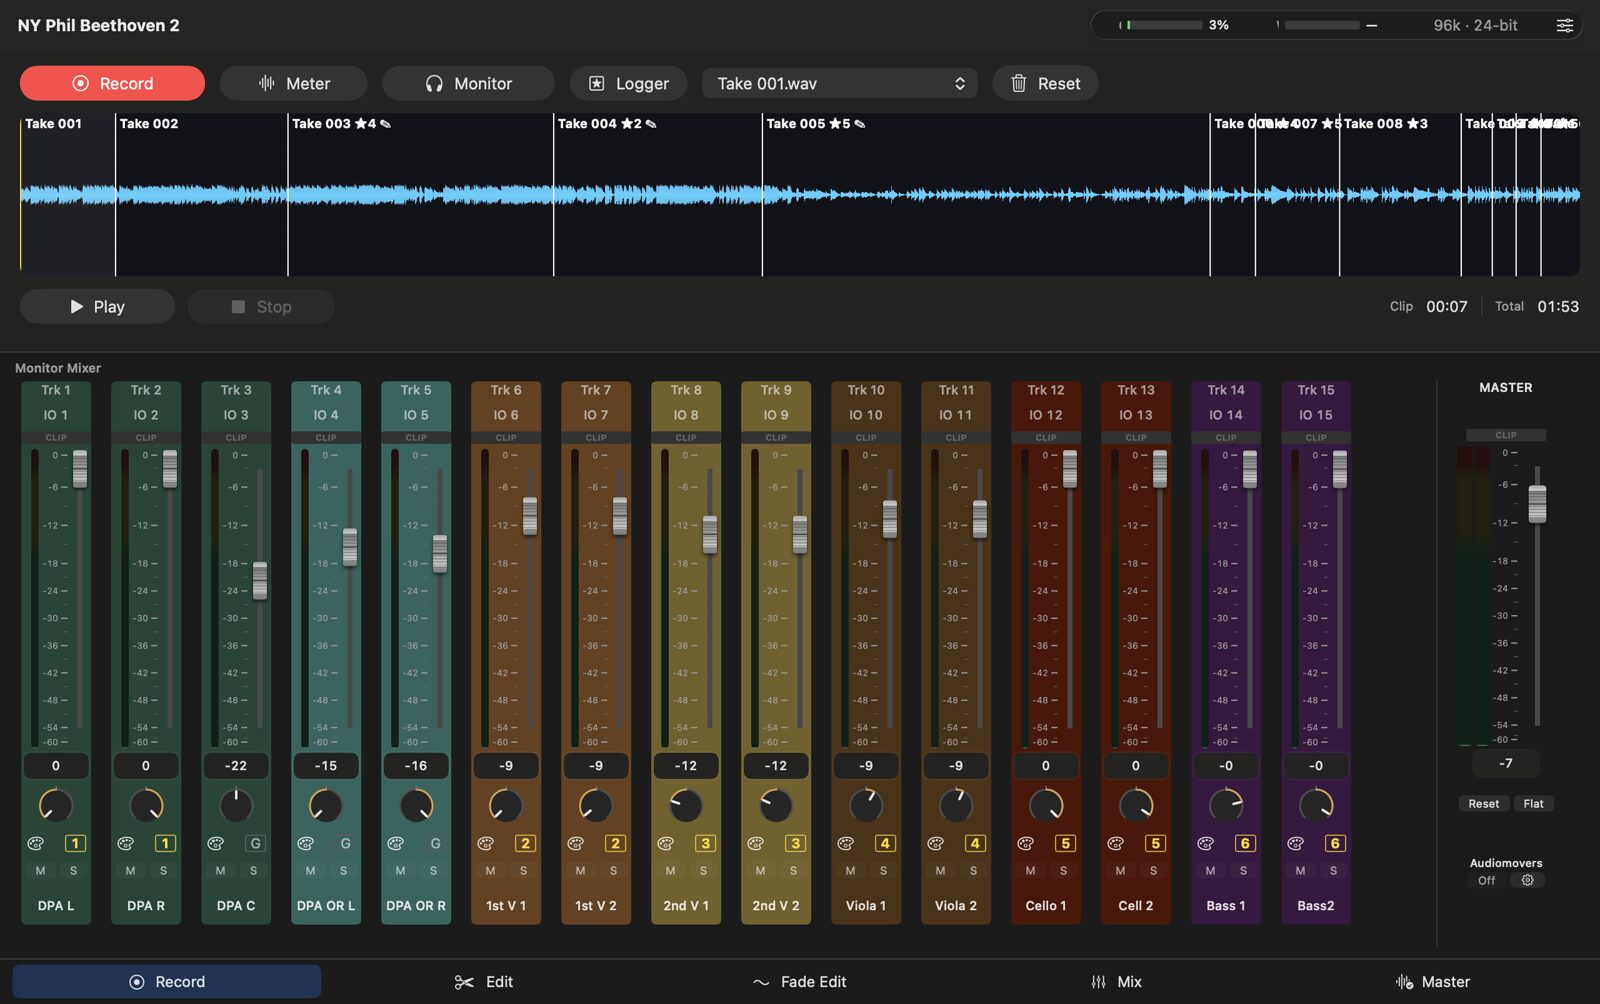Click the palette icon on DPA OR R track
The width and height of the screenshot is (1600, 1004).
coord(395,843)
